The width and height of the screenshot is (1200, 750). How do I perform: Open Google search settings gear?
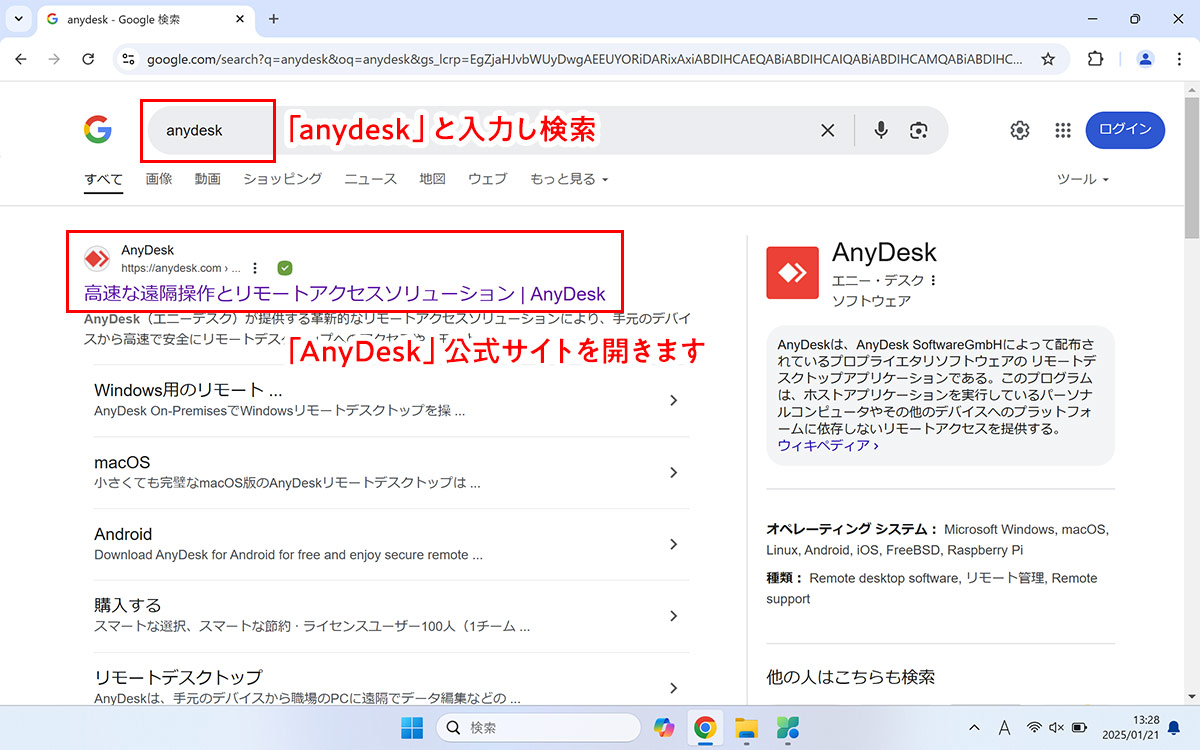[x=1020, y=130]
